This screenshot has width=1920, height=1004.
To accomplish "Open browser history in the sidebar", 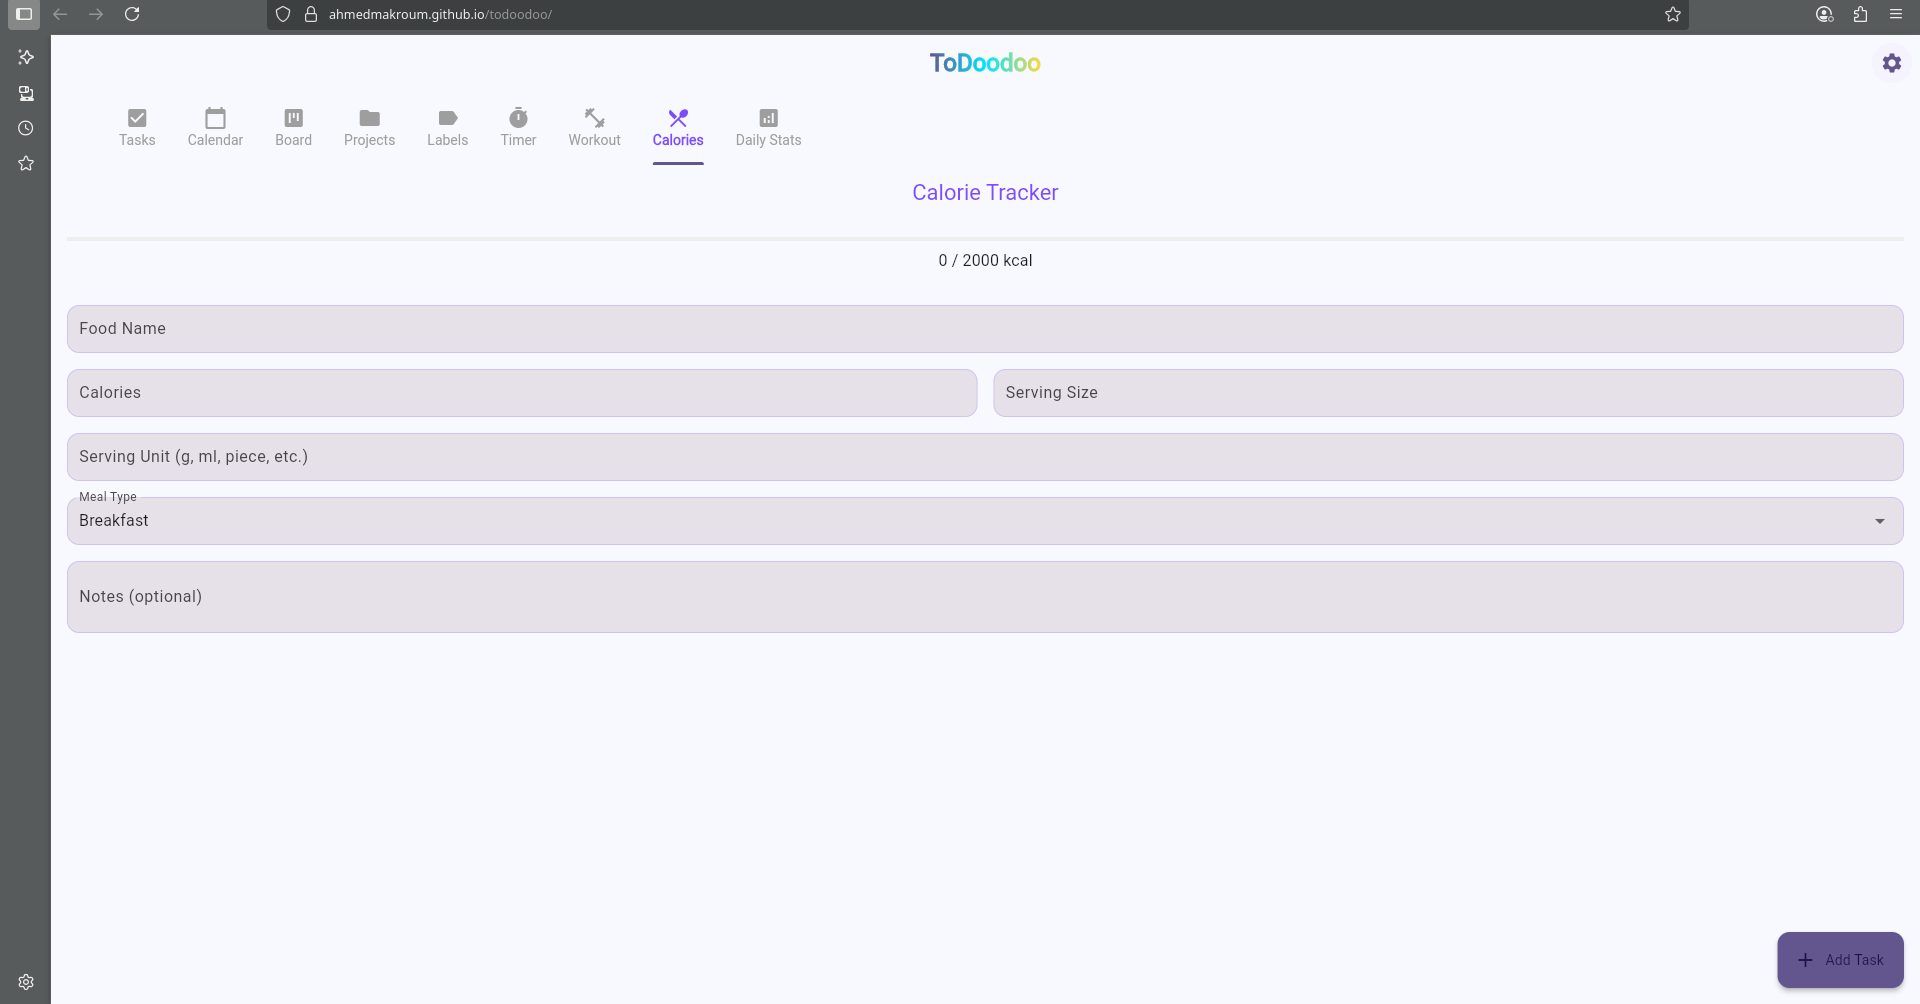I will pyautogui.click(x=26, y=129).
